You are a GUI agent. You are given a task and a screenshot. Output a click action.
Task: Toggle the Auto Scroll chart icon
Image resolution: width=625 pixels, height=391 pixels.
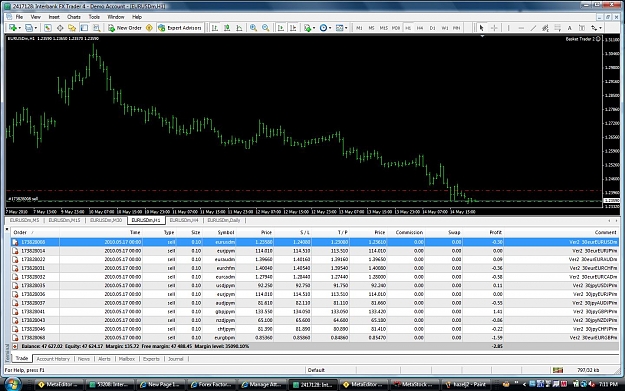click(x=281, y=28)
